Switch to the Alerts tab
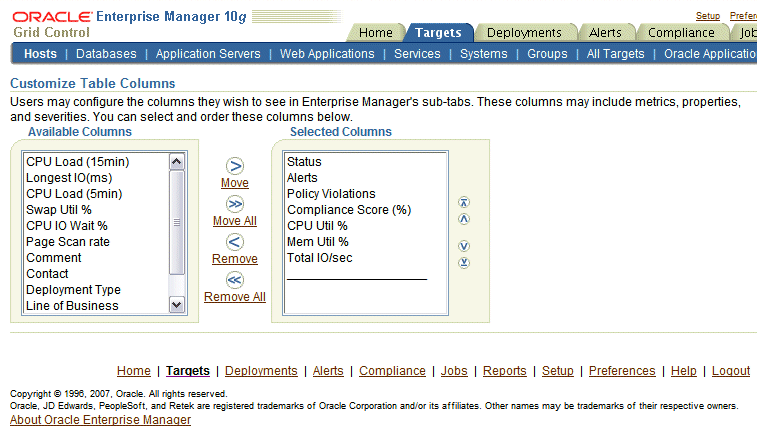 (605, 32)
